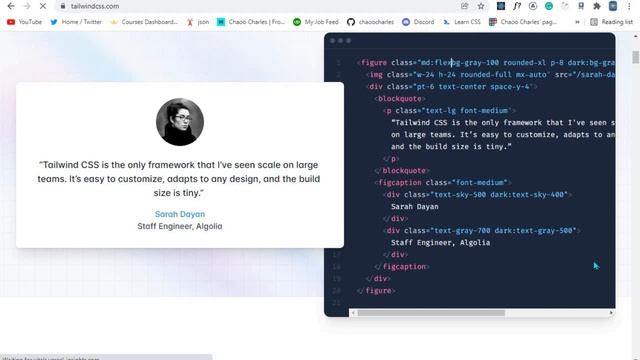This screenshot has height=360, width=640.
Task: Click the lock icon beside tailwindcss.com
Action: [63, 6]
